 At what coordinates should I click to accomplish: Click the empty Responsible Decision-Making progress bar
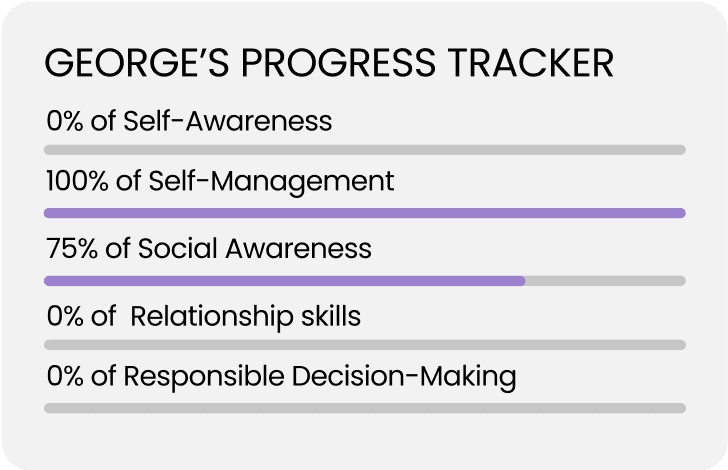[x=365, y=408]
